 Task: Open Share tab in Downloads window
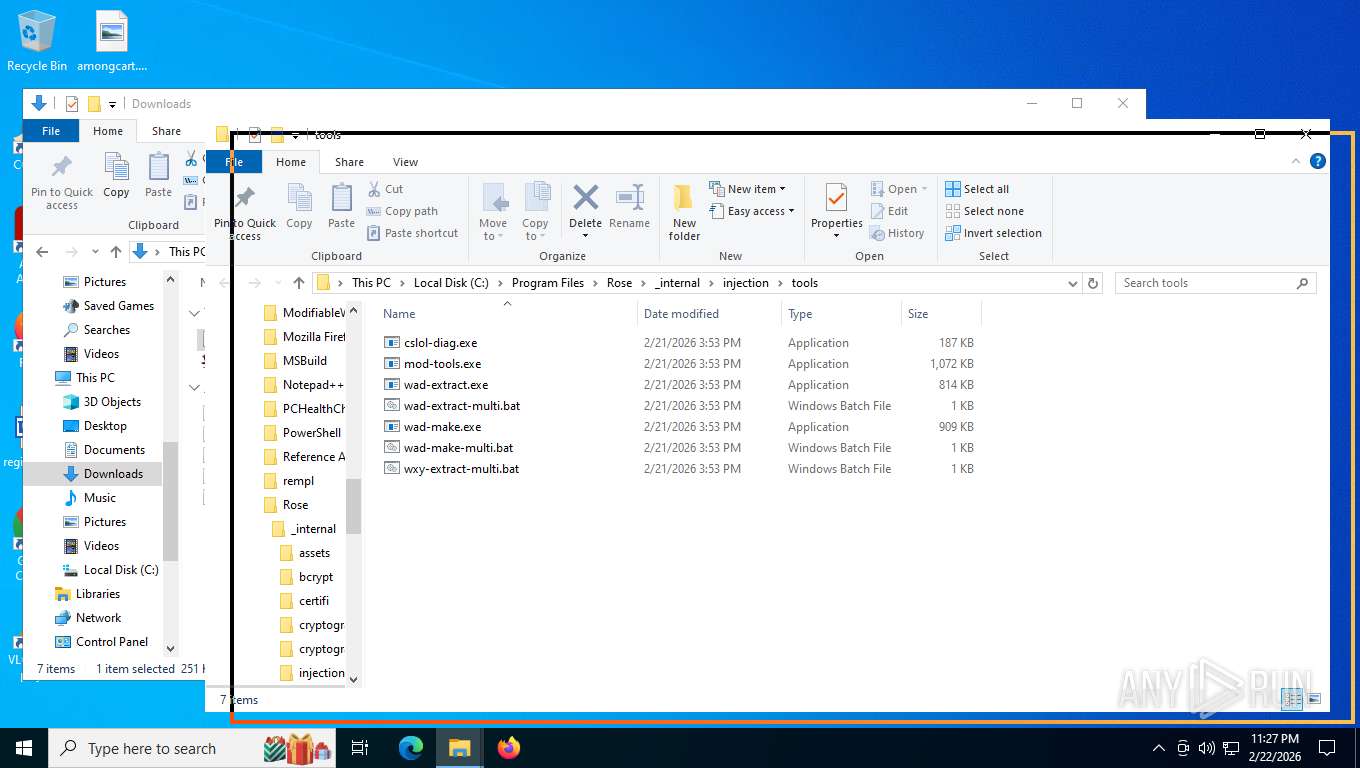click(x=166, y=131)
